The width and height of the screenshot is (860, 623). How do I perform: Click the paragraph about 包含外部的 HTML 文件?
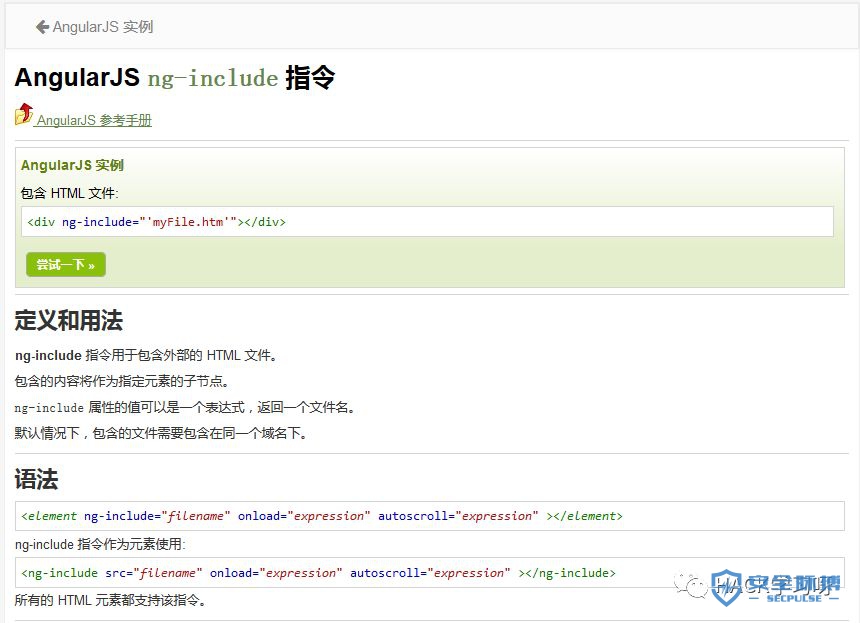point(146,355)
